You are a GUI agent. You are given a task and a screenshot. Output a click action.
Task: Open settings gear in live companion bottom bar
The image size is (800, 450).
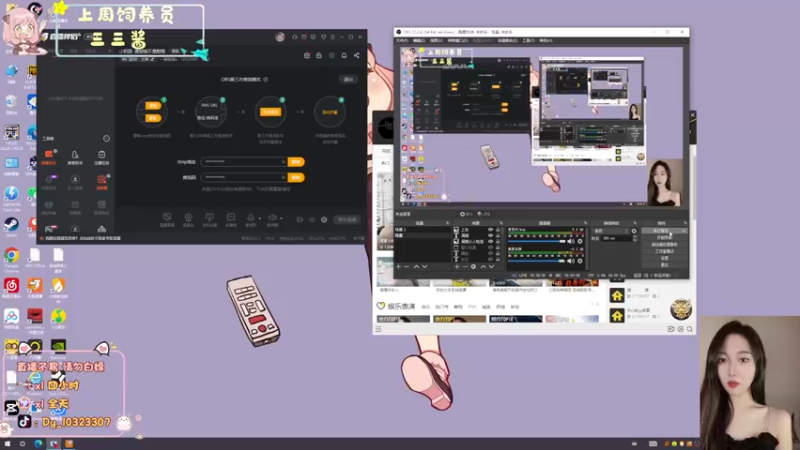(324, 219)
